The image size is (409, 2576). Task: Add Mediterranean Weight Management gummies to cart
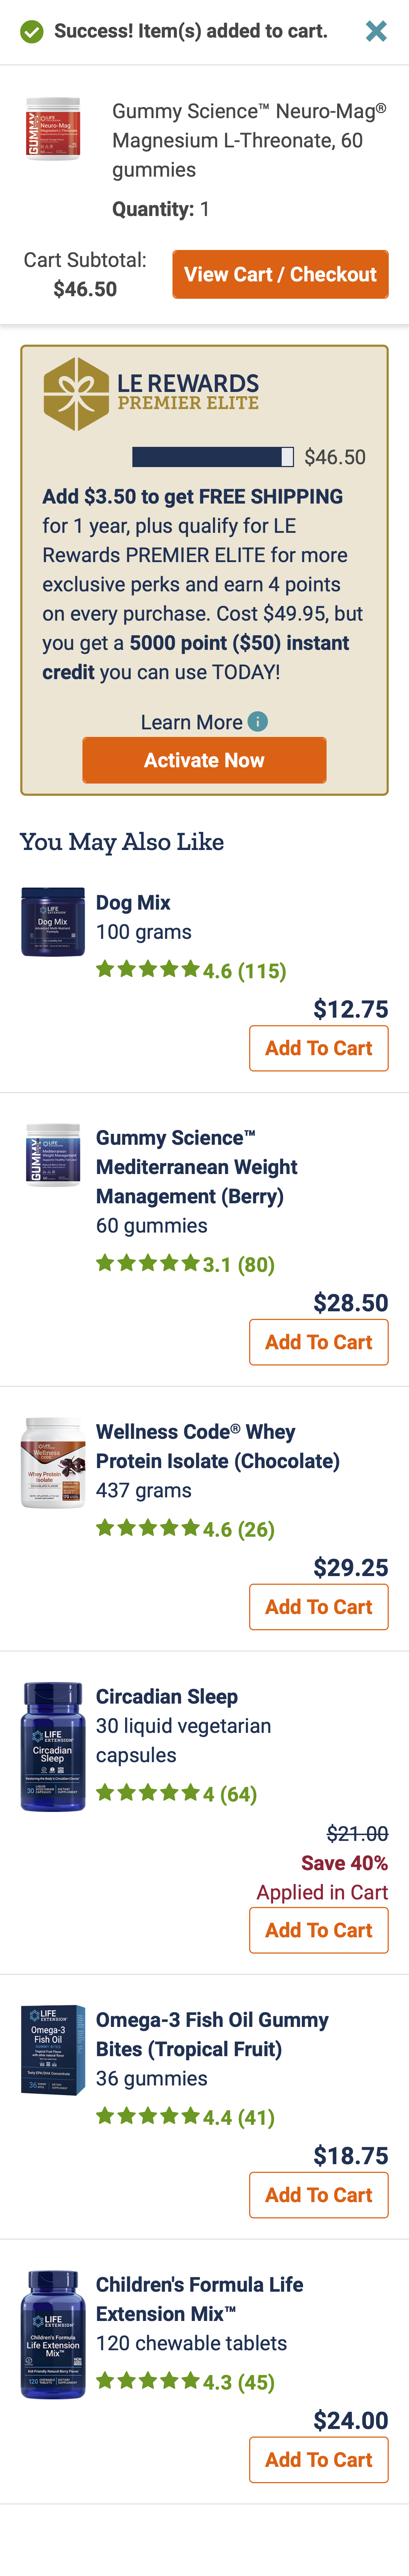pyautogui.click(x=318, y=1342)
